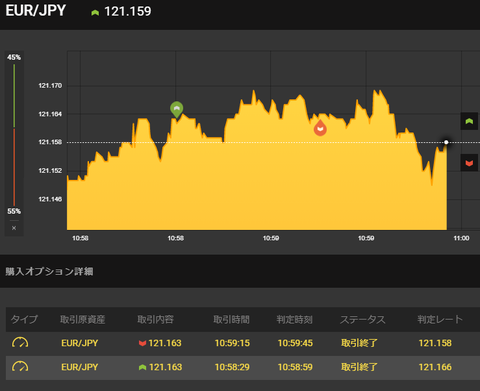Click the 購入オプション詳細 section header

click(x=49, y=271)
